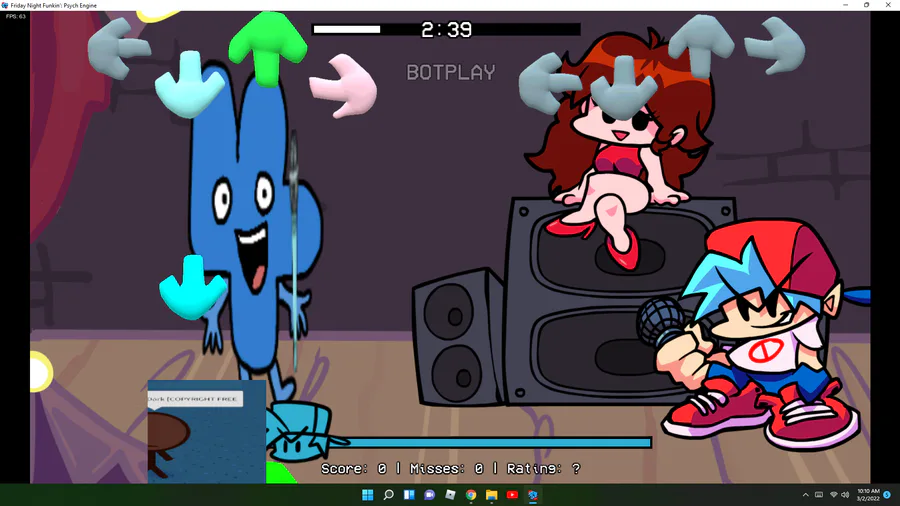
Task: Launch Roblox from the taskbar
Action: [450, 495]
